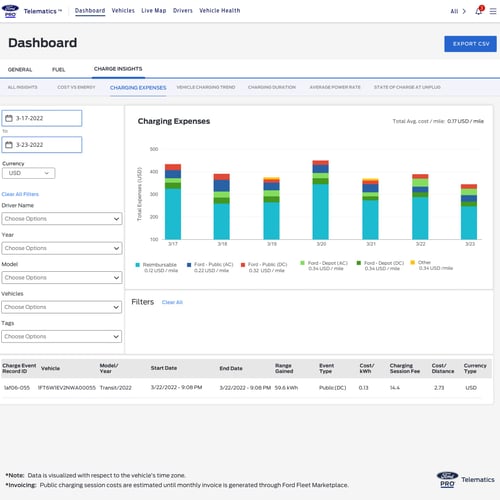500x500 pixels.
Task: Toggle Ford - Depot (AC) legend swatch
Action: tap(302, 263)
